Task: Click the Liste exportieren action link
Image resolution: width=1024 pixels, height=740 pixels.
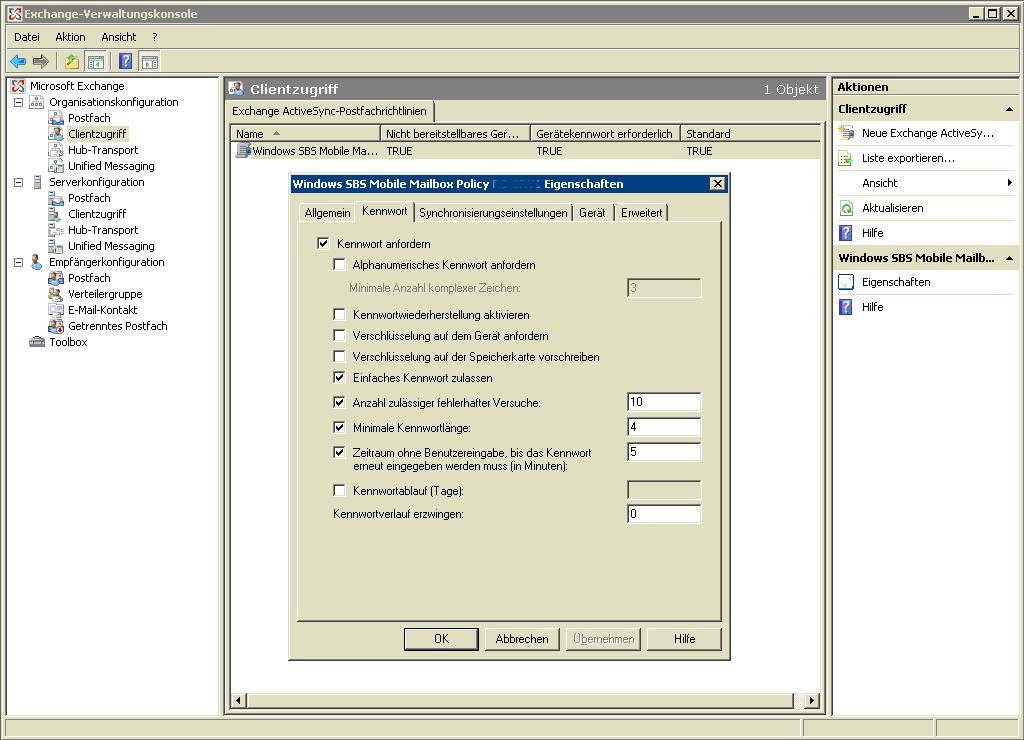Action: pyautogui.click(x=908, y=158)
